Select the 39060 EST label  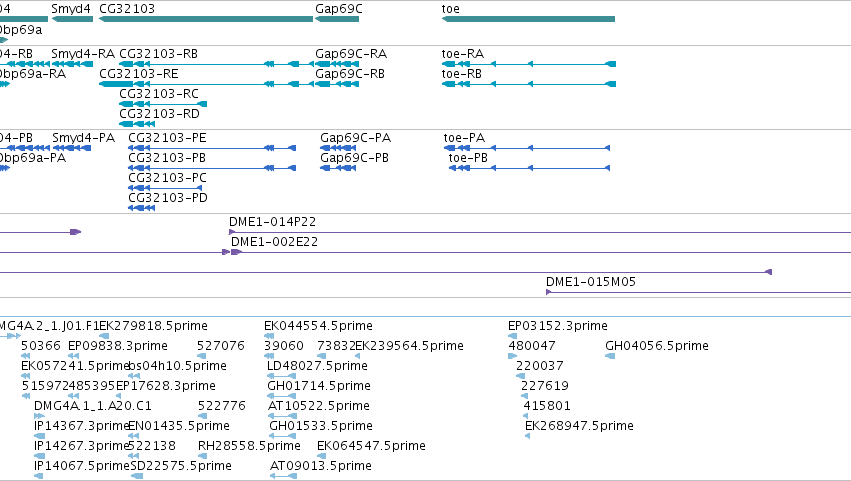click(284, 346)
